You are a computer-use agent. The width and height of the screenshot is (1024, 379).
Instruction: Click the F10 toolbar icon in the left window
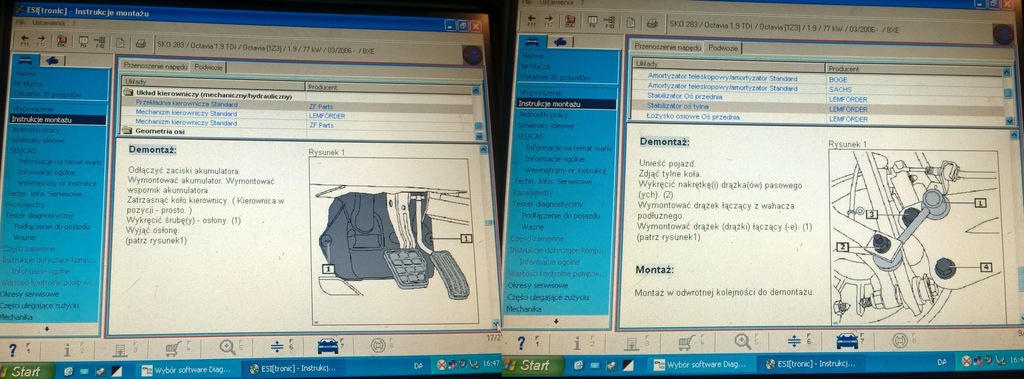coord(100,43)
